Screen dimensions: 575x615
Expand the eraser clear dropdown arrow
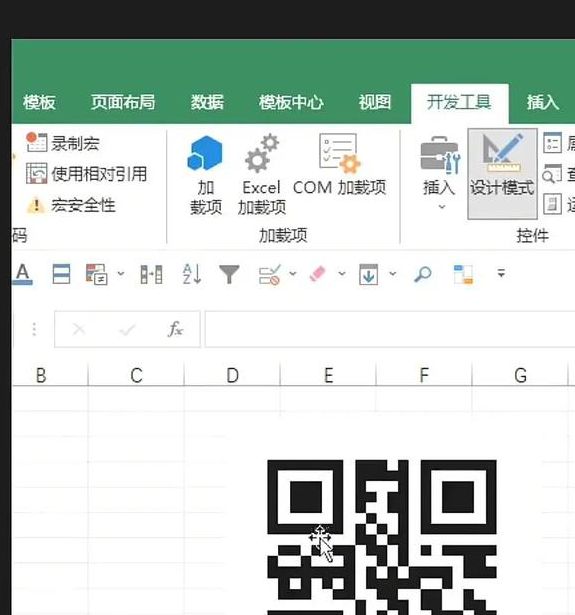342,273
